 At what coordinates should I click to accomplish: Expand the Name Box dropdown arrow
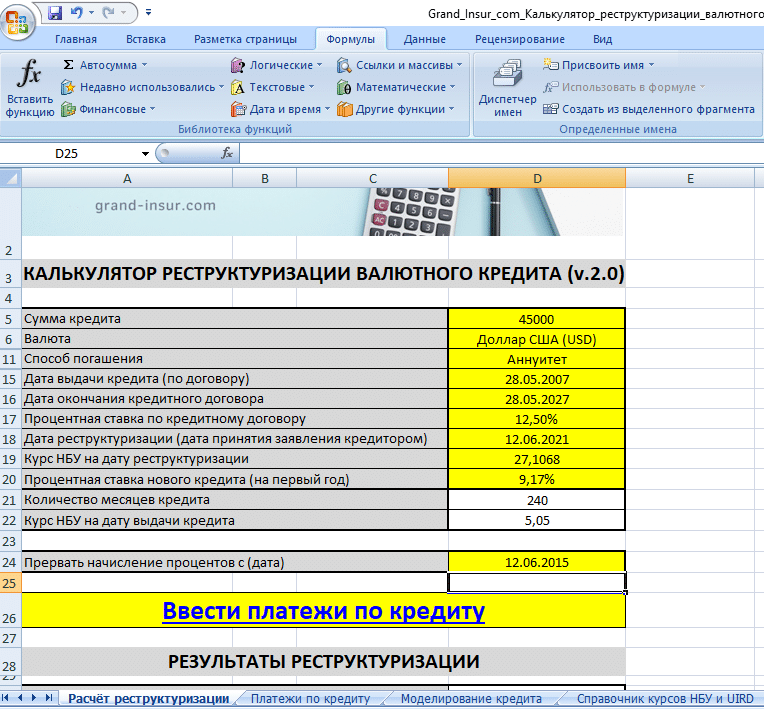(145, 154)
